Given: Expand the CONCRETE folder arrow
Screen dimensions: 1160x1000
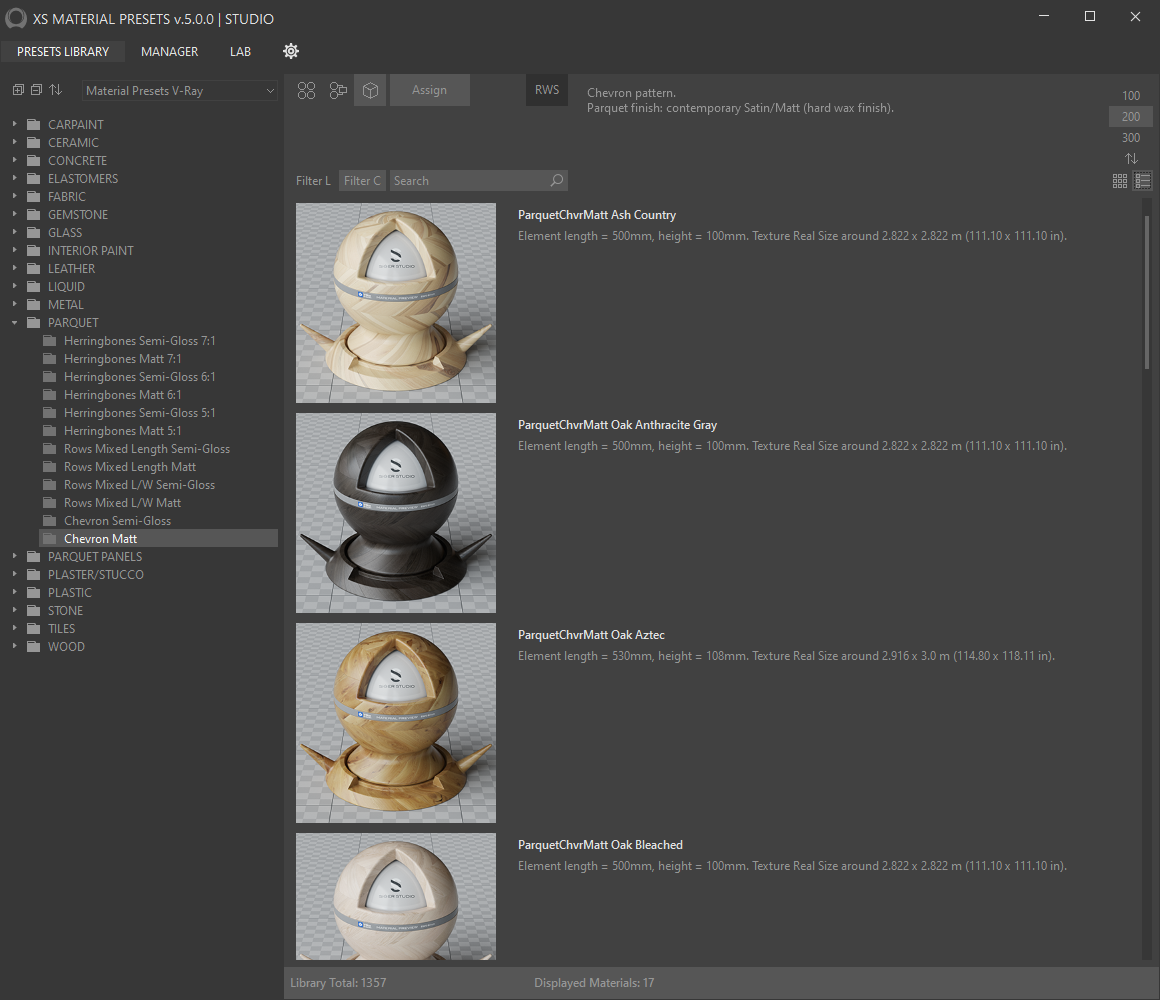Looking at the screenshot, I should coord(15,161).
